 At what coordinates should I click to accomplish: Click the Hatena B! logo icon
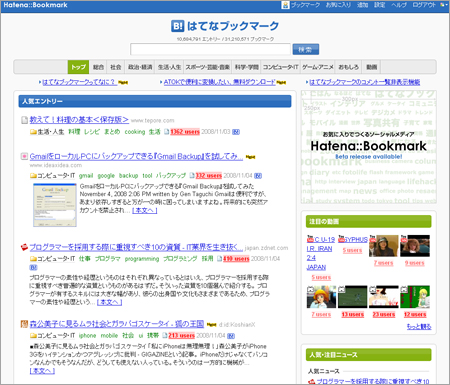pyautogui.click(x=177, y=26)
